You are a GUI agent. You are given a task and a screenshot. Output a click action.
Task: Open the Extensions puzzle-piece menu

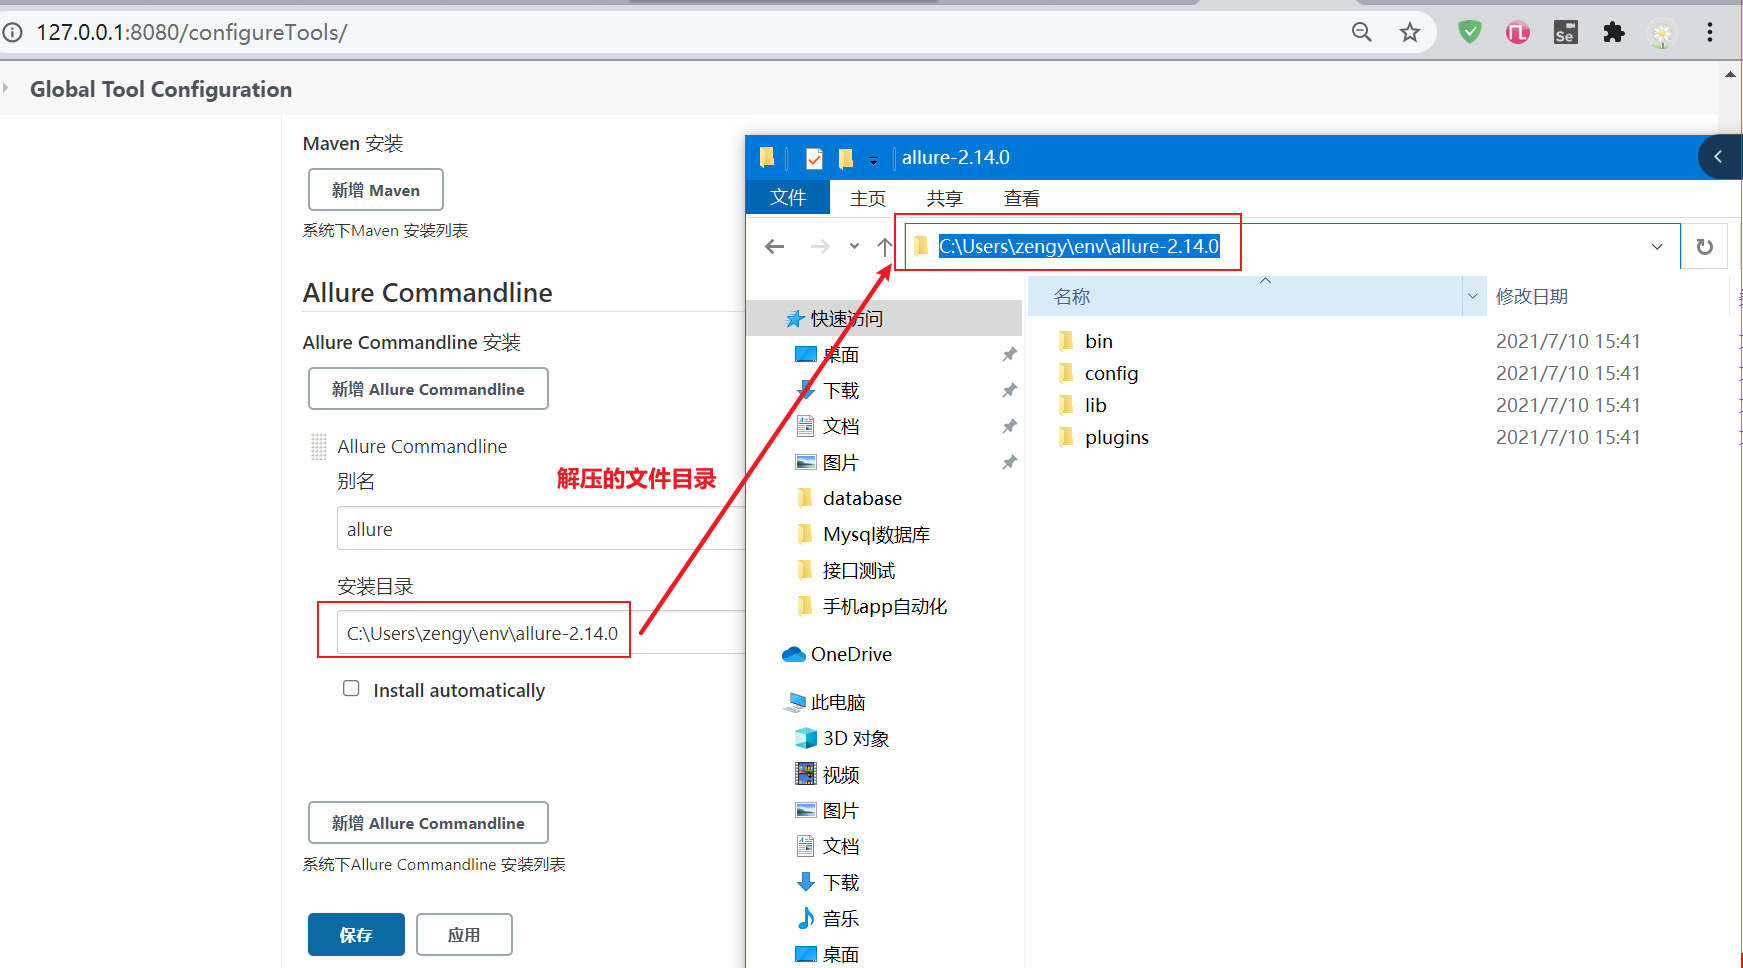(x=1614, y=33)
